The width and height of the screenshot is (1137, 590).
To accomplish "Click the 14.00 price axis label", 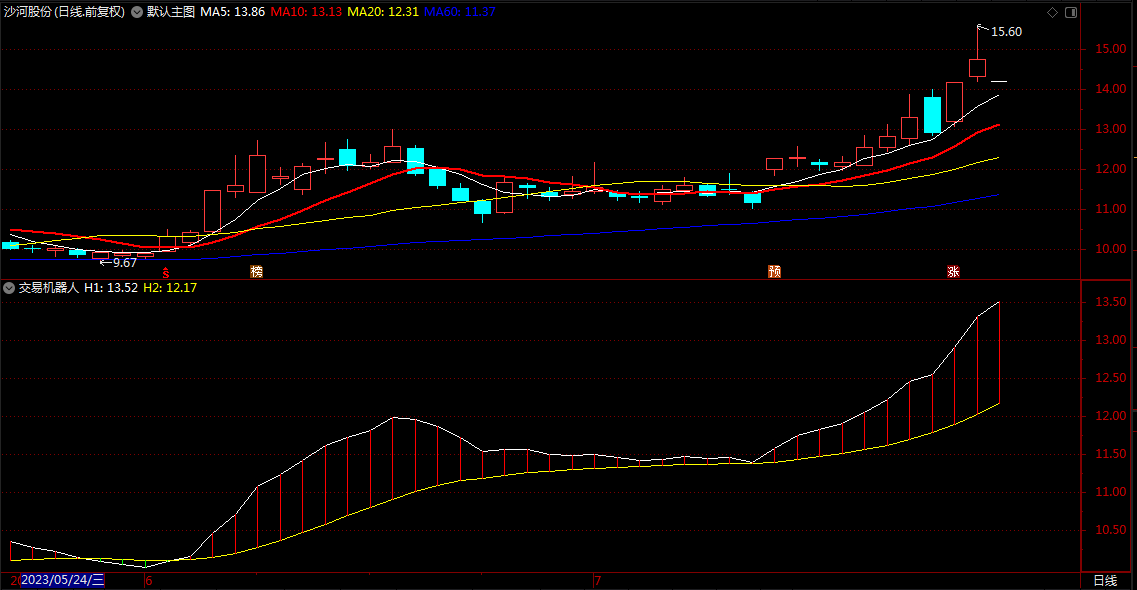I will pos(1111,89).
